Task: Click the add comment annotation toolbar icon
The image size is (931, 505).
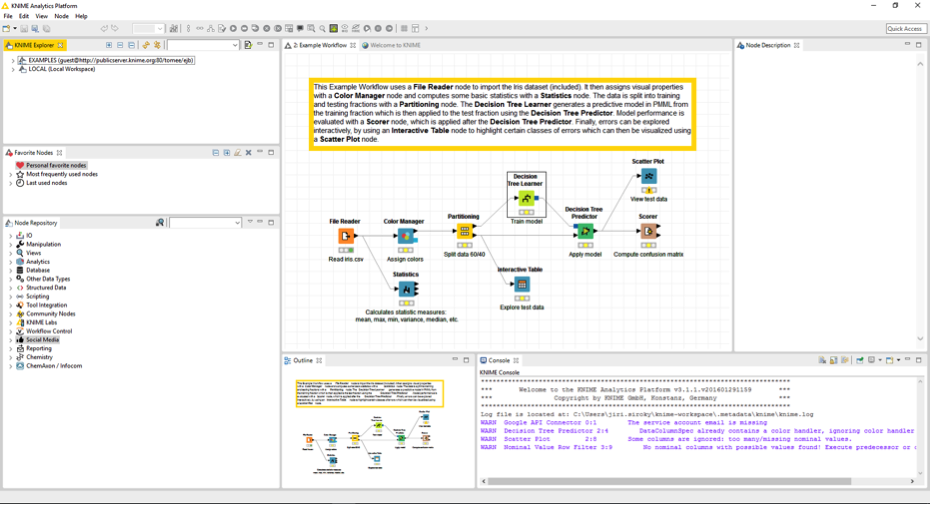Action: click(x=300, y=28)
